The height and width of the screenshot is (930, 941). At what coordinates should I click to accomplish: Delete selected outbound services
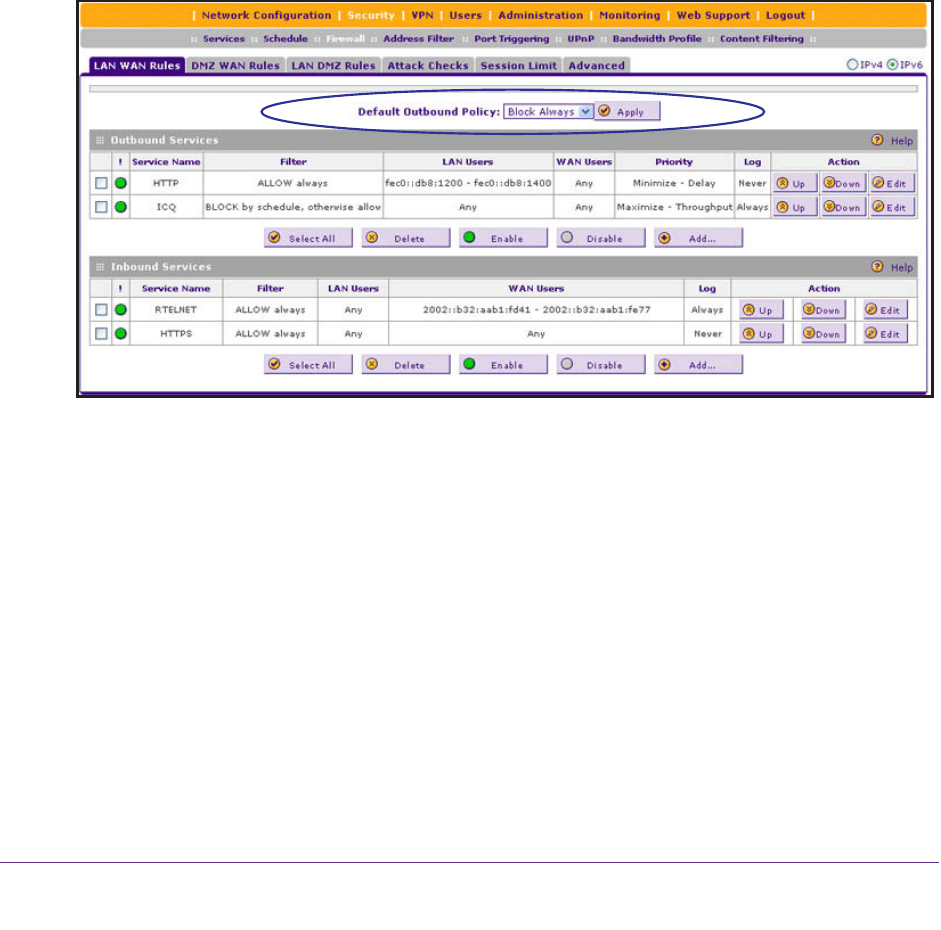click(406, 238)
